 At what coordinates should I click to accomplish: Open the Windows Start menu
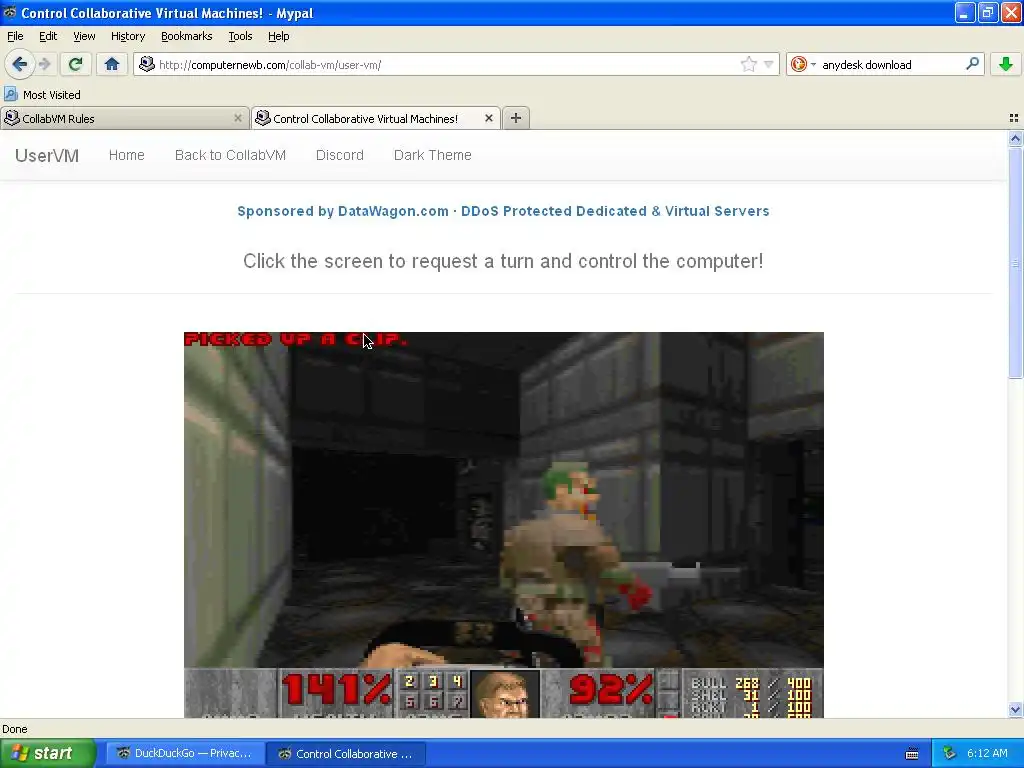coord(48,753)
